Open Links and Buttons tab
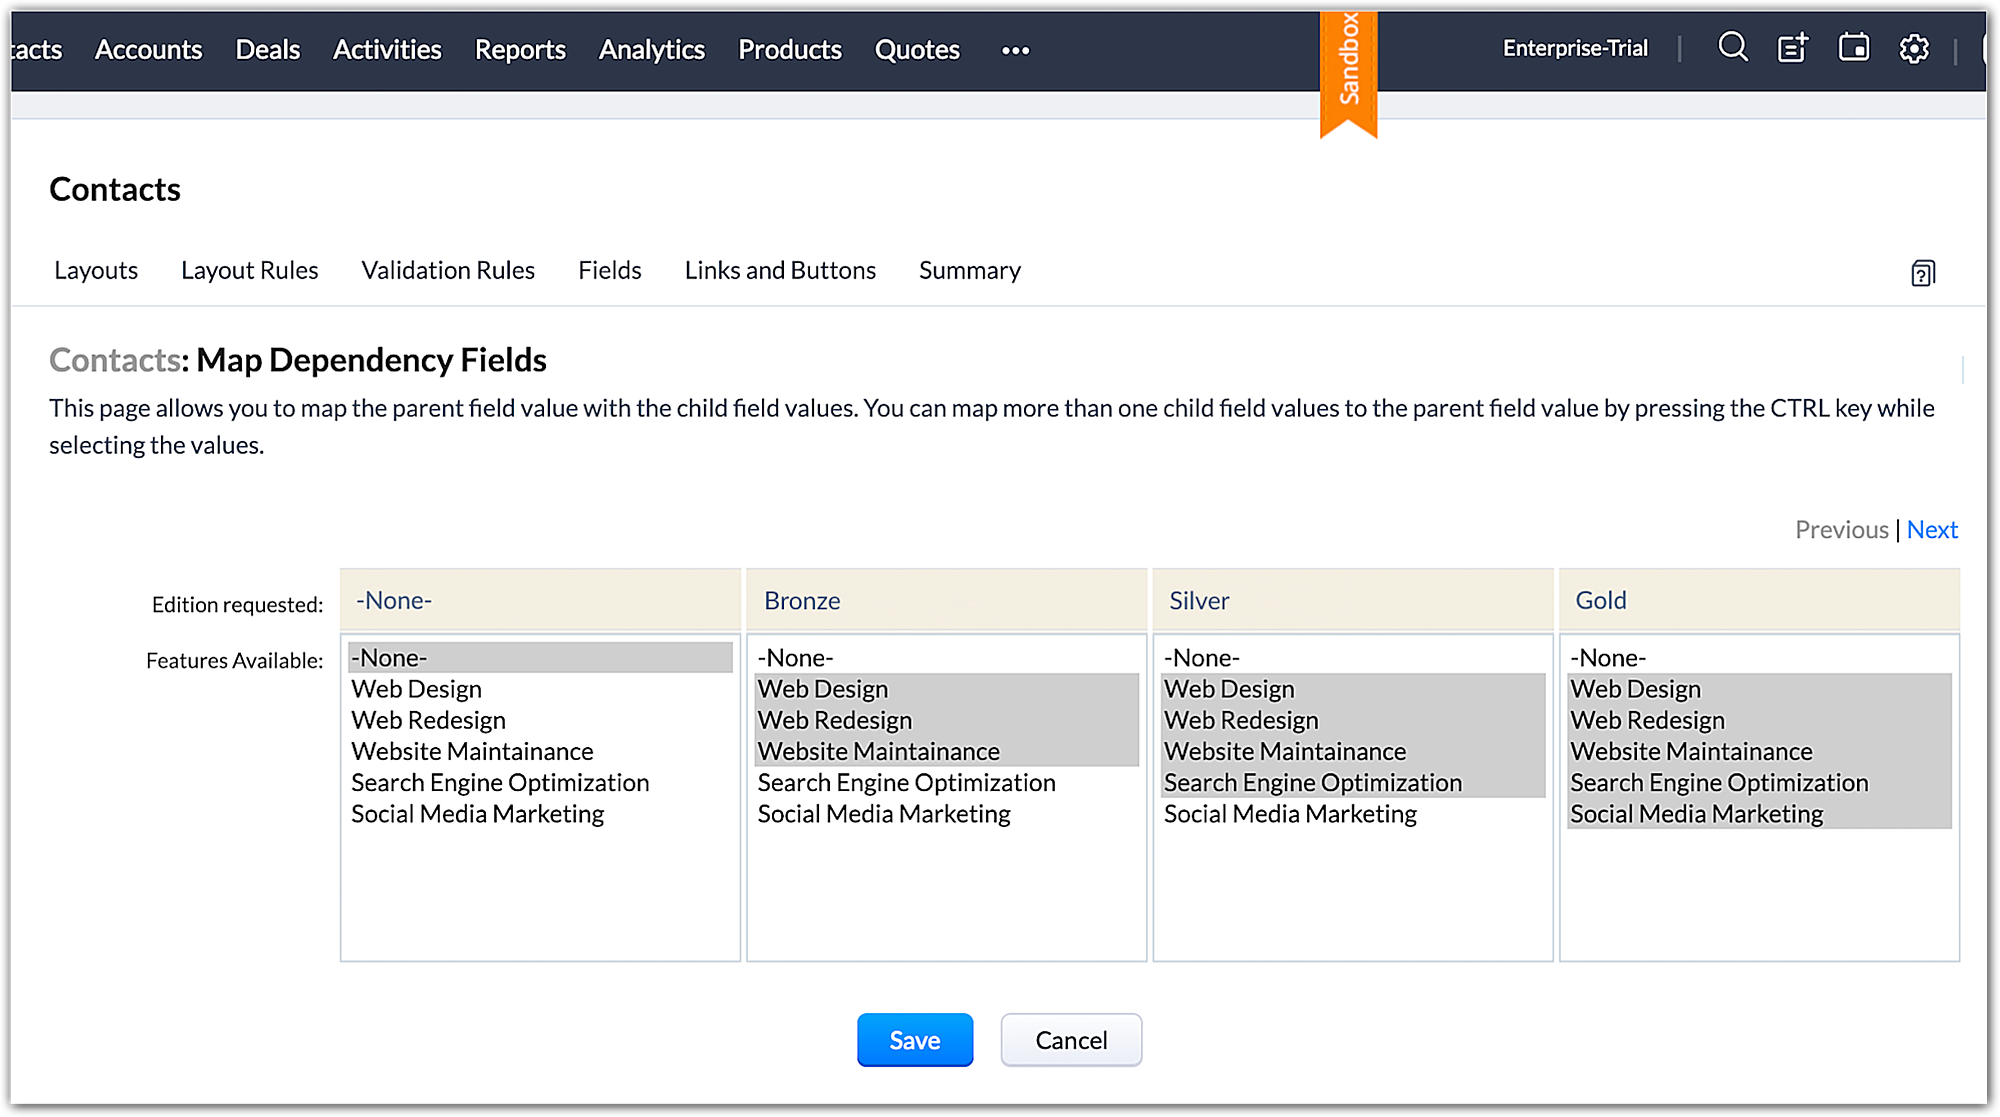The height and width of the screenshot is (1117, 2000). point(780,270)
